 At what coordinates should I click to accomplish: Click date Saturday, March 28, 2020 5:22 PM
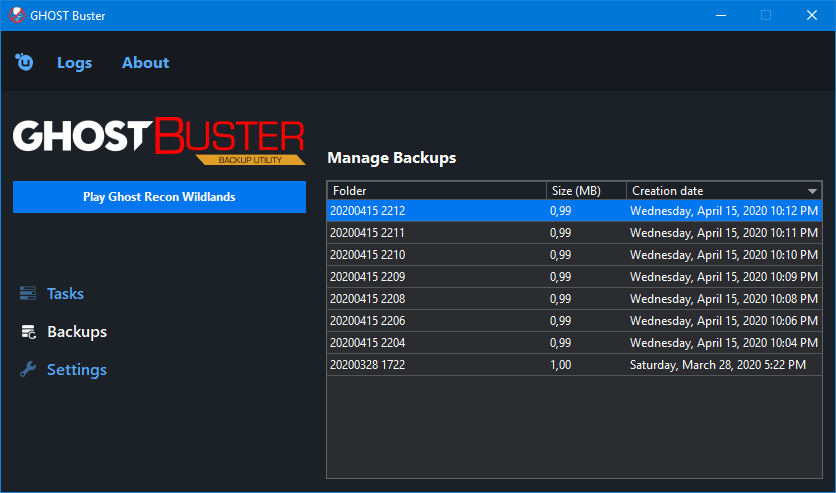pyautogui.click(x=718, y=365)
